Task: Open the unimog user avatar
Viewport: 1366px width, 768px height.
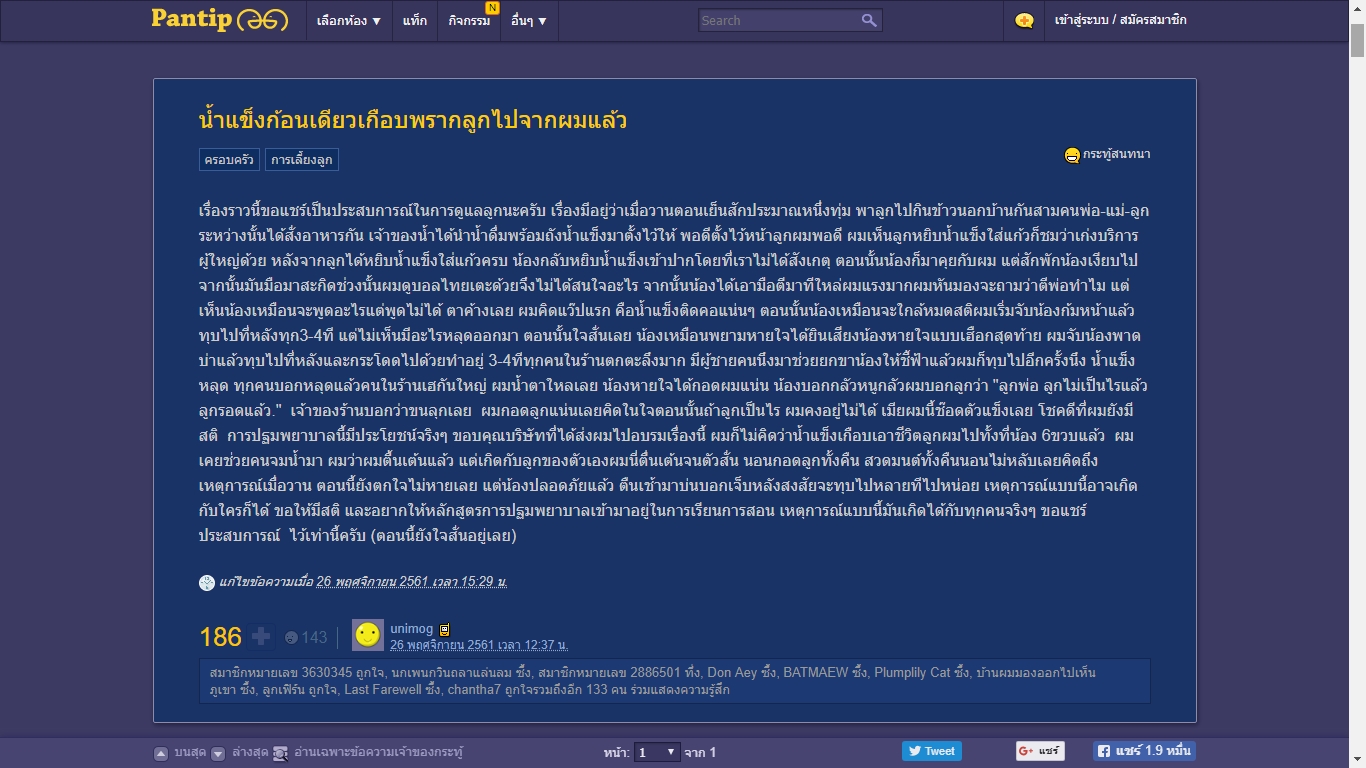Action: [x=368, y=635]
